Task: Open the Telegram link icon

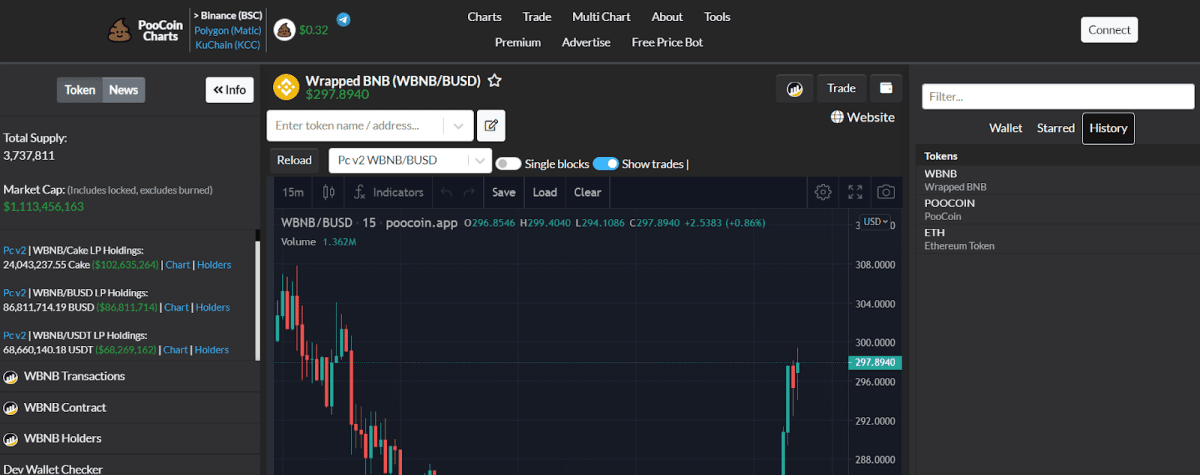Action: click(x=343, y=19)
